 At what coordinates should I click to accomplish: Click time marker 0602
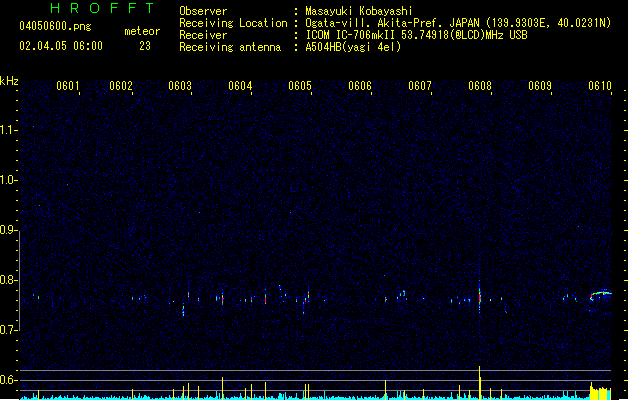point(121,86)
